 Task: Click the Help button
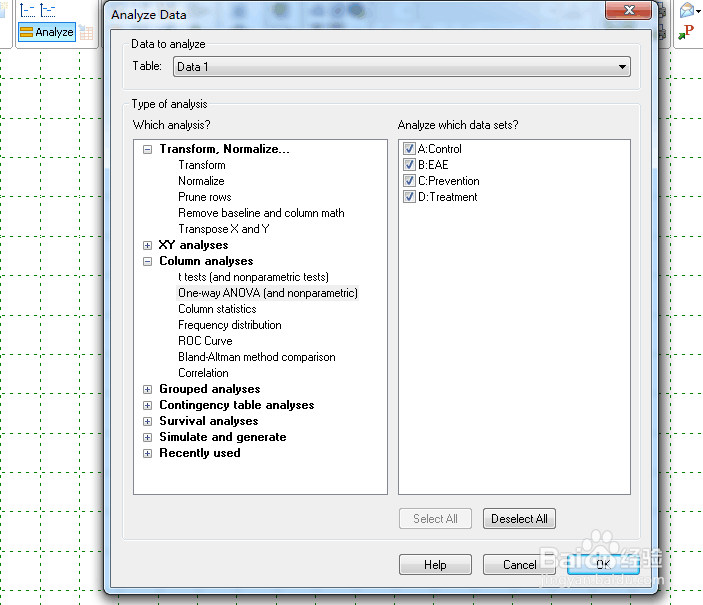[435, 565]
